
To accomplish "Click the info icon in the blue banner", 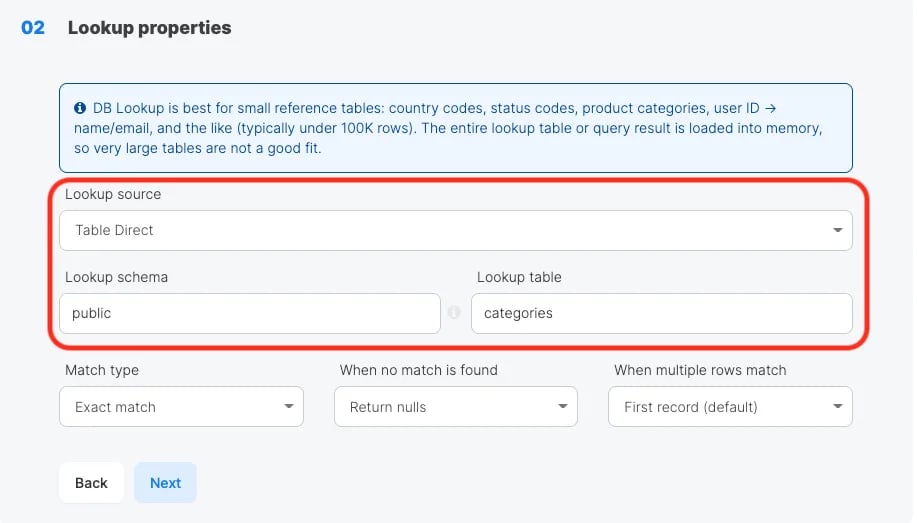I will click(x=80, y=108).
